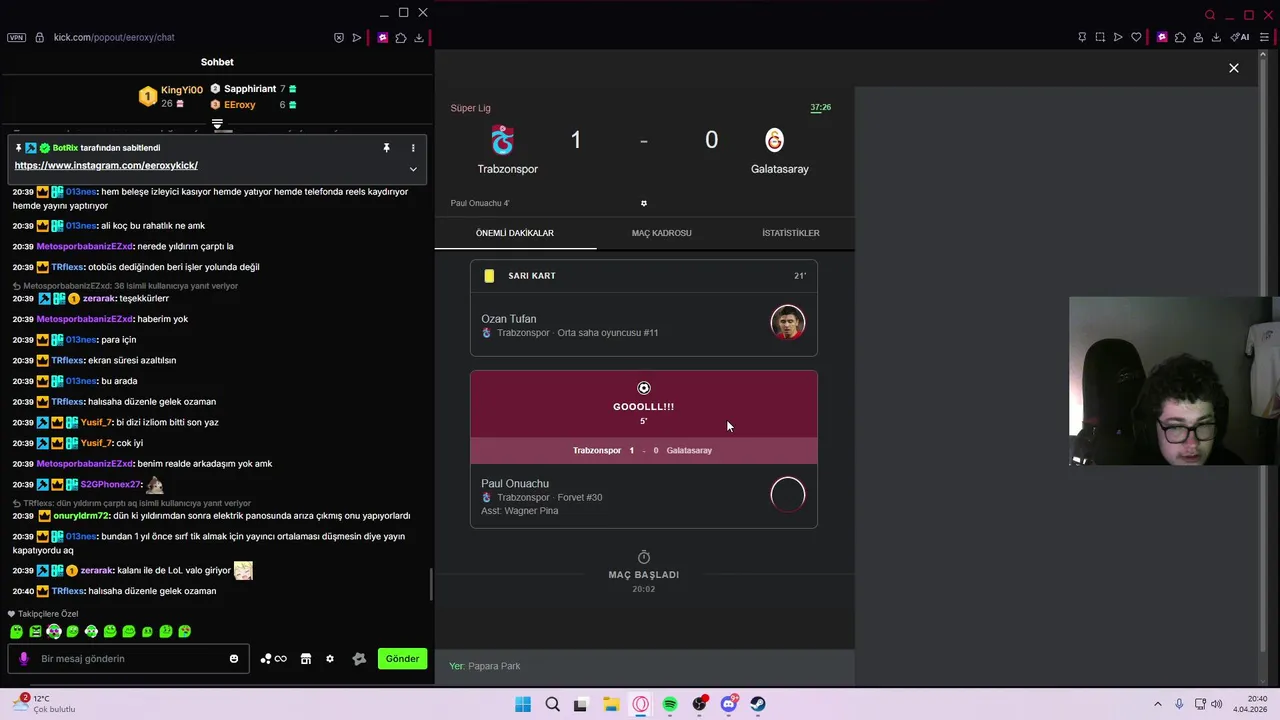Switch to the İSTATİSTİKLER tab
Viewport: 1280px width, 720px height.
coord(791,233)
